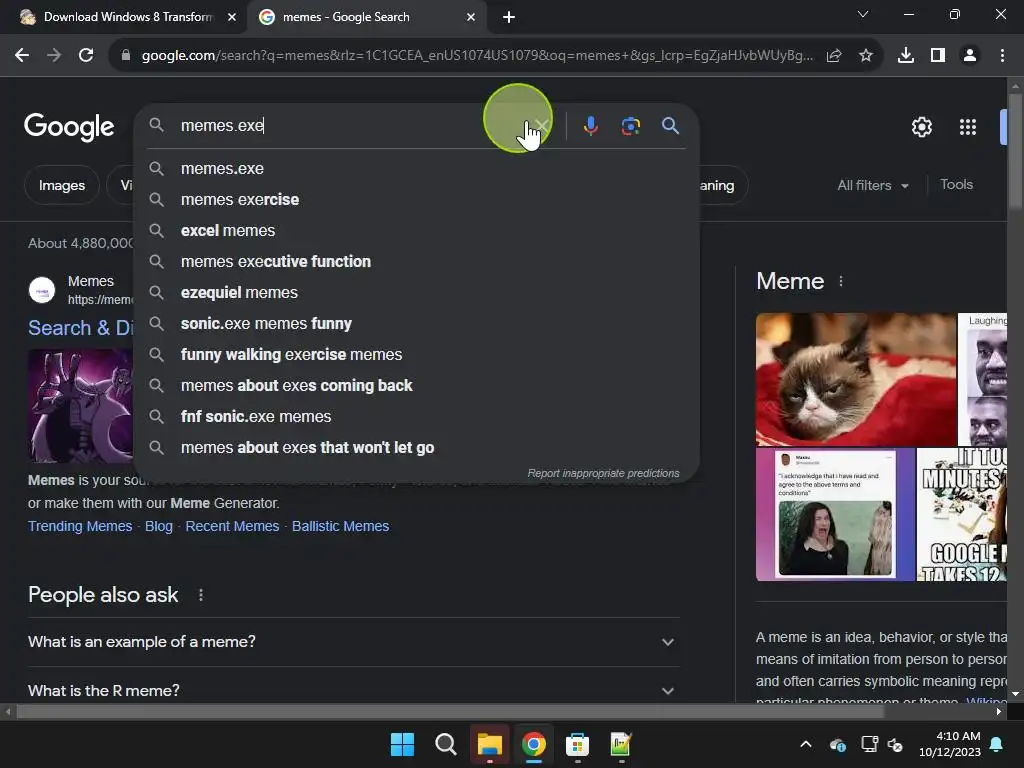Open the clock and date in taskbar
Screen dimensions: 1024x768
(x=950, y=744)
